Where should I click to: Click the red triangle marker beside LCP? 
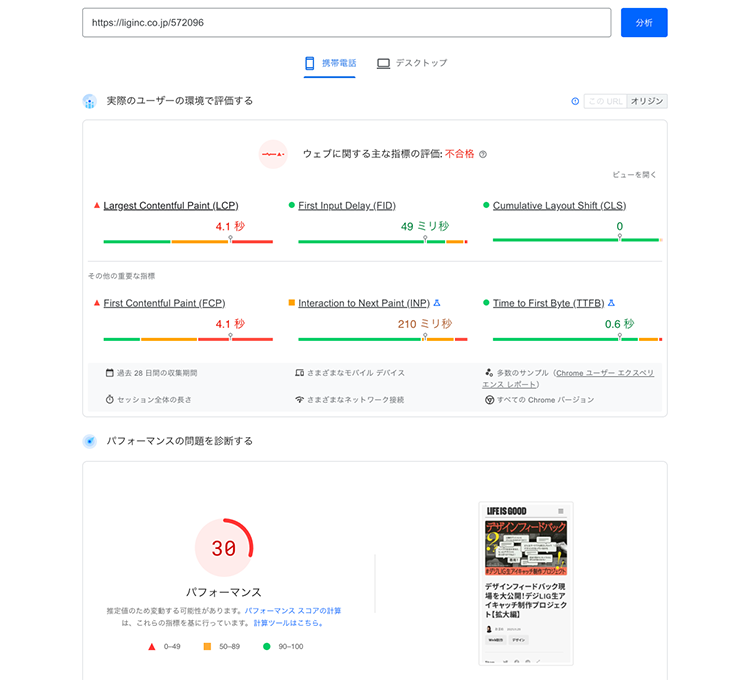pos(97,205)
